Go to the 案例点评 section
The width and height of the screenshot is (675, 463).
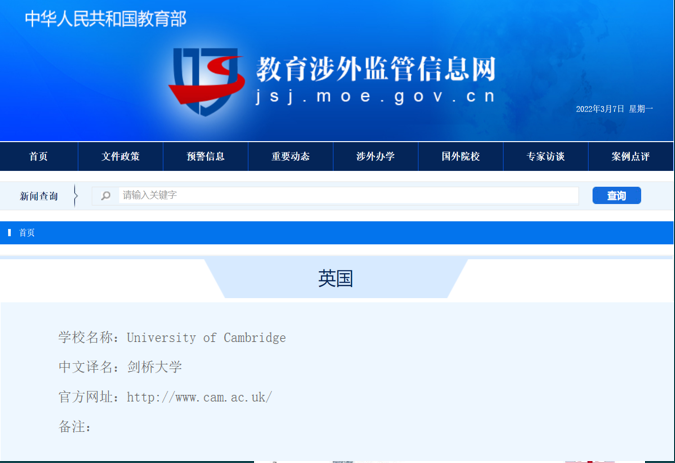(x=631, y=157)
